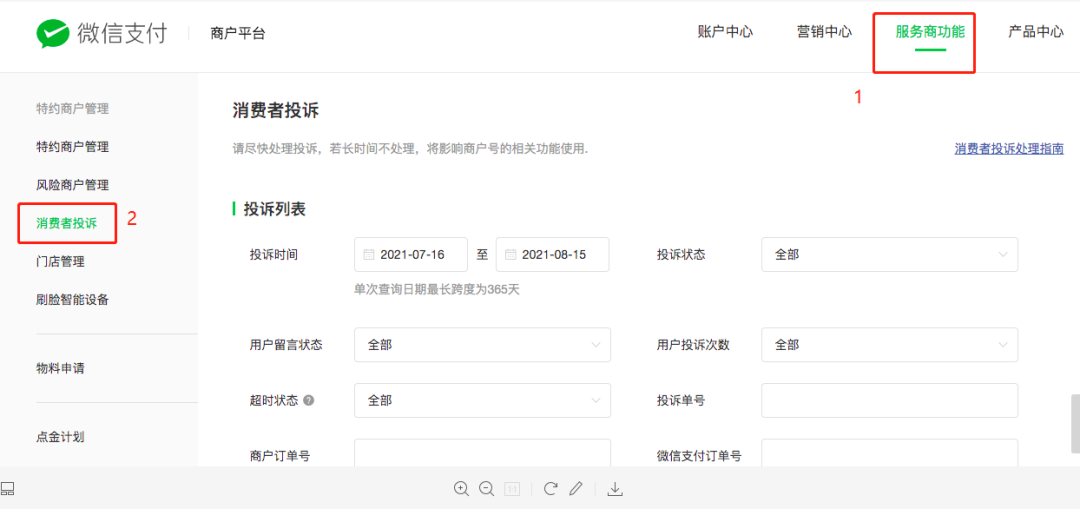
Task: Toggle the thumbnail panel icon at bottom-left
Action: (8, 489)
